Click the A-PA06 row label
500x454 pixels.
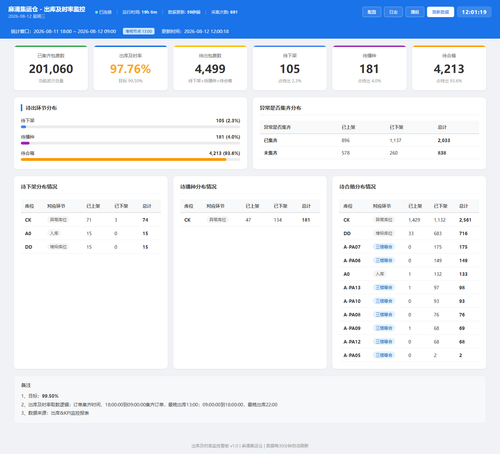tap(352, 261)
